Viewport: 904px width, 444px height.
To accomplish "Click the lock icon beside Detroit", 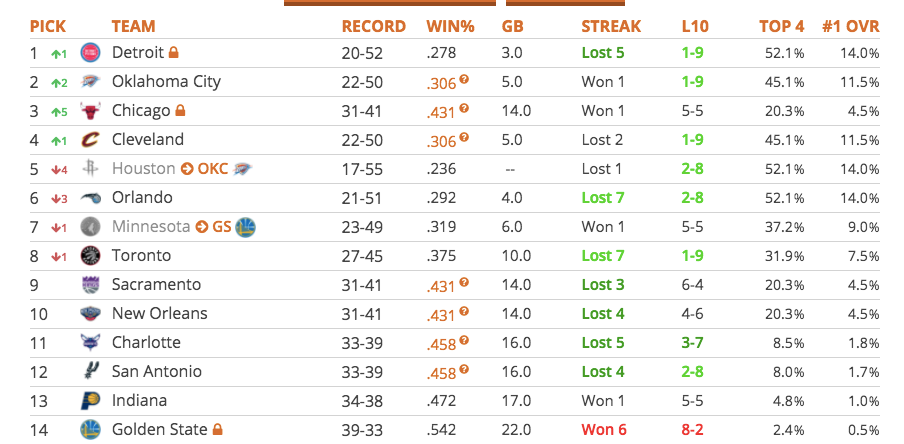I will coord(173,52).
